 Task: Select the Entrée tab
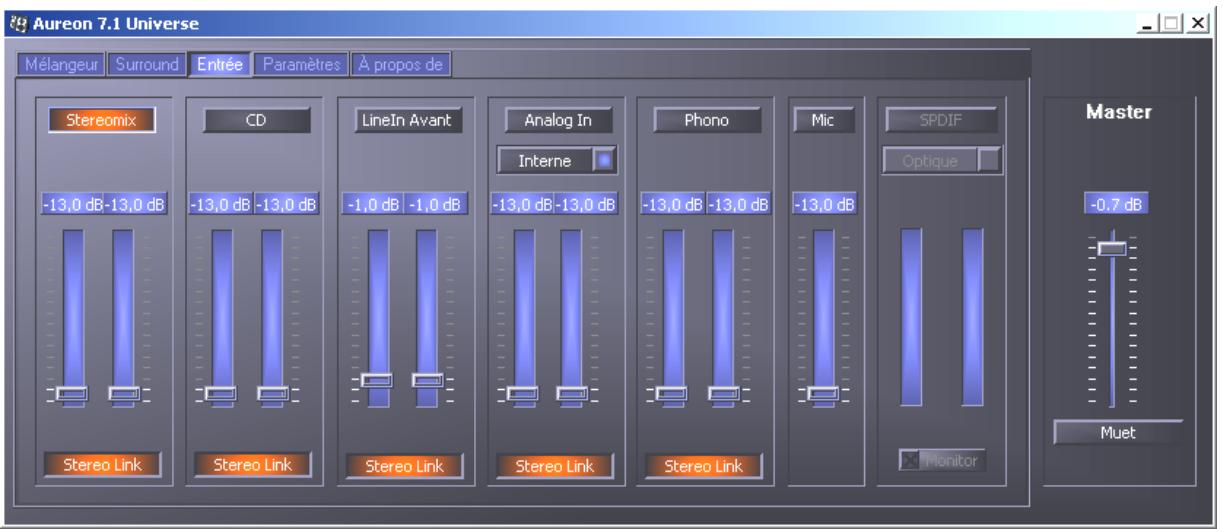219,65
